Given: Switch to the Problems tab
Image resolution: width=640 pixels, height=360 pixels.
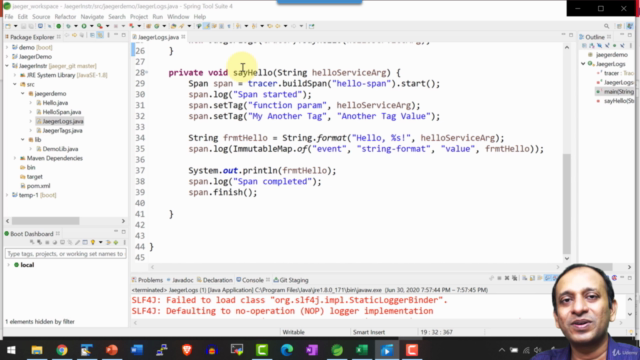Looking at the screenshot, I should [x=147, y=280].
